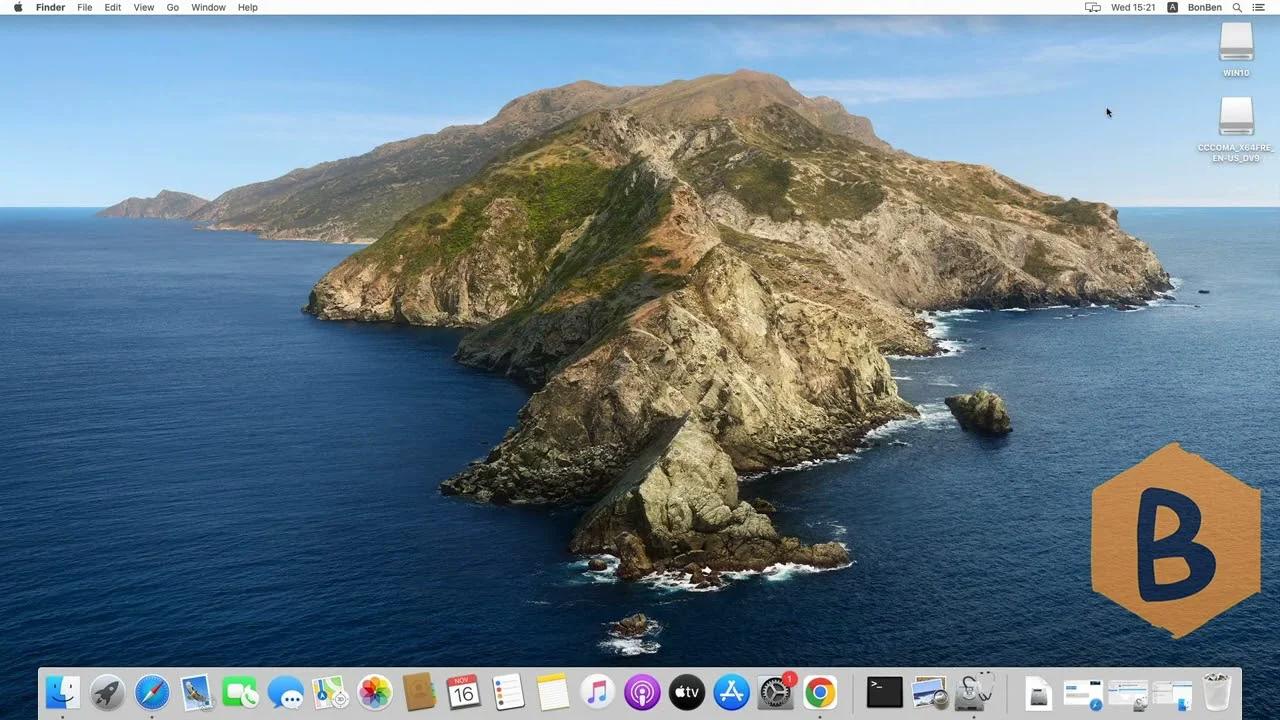
Task: Open the Mail app
Action: coord(196,691)
